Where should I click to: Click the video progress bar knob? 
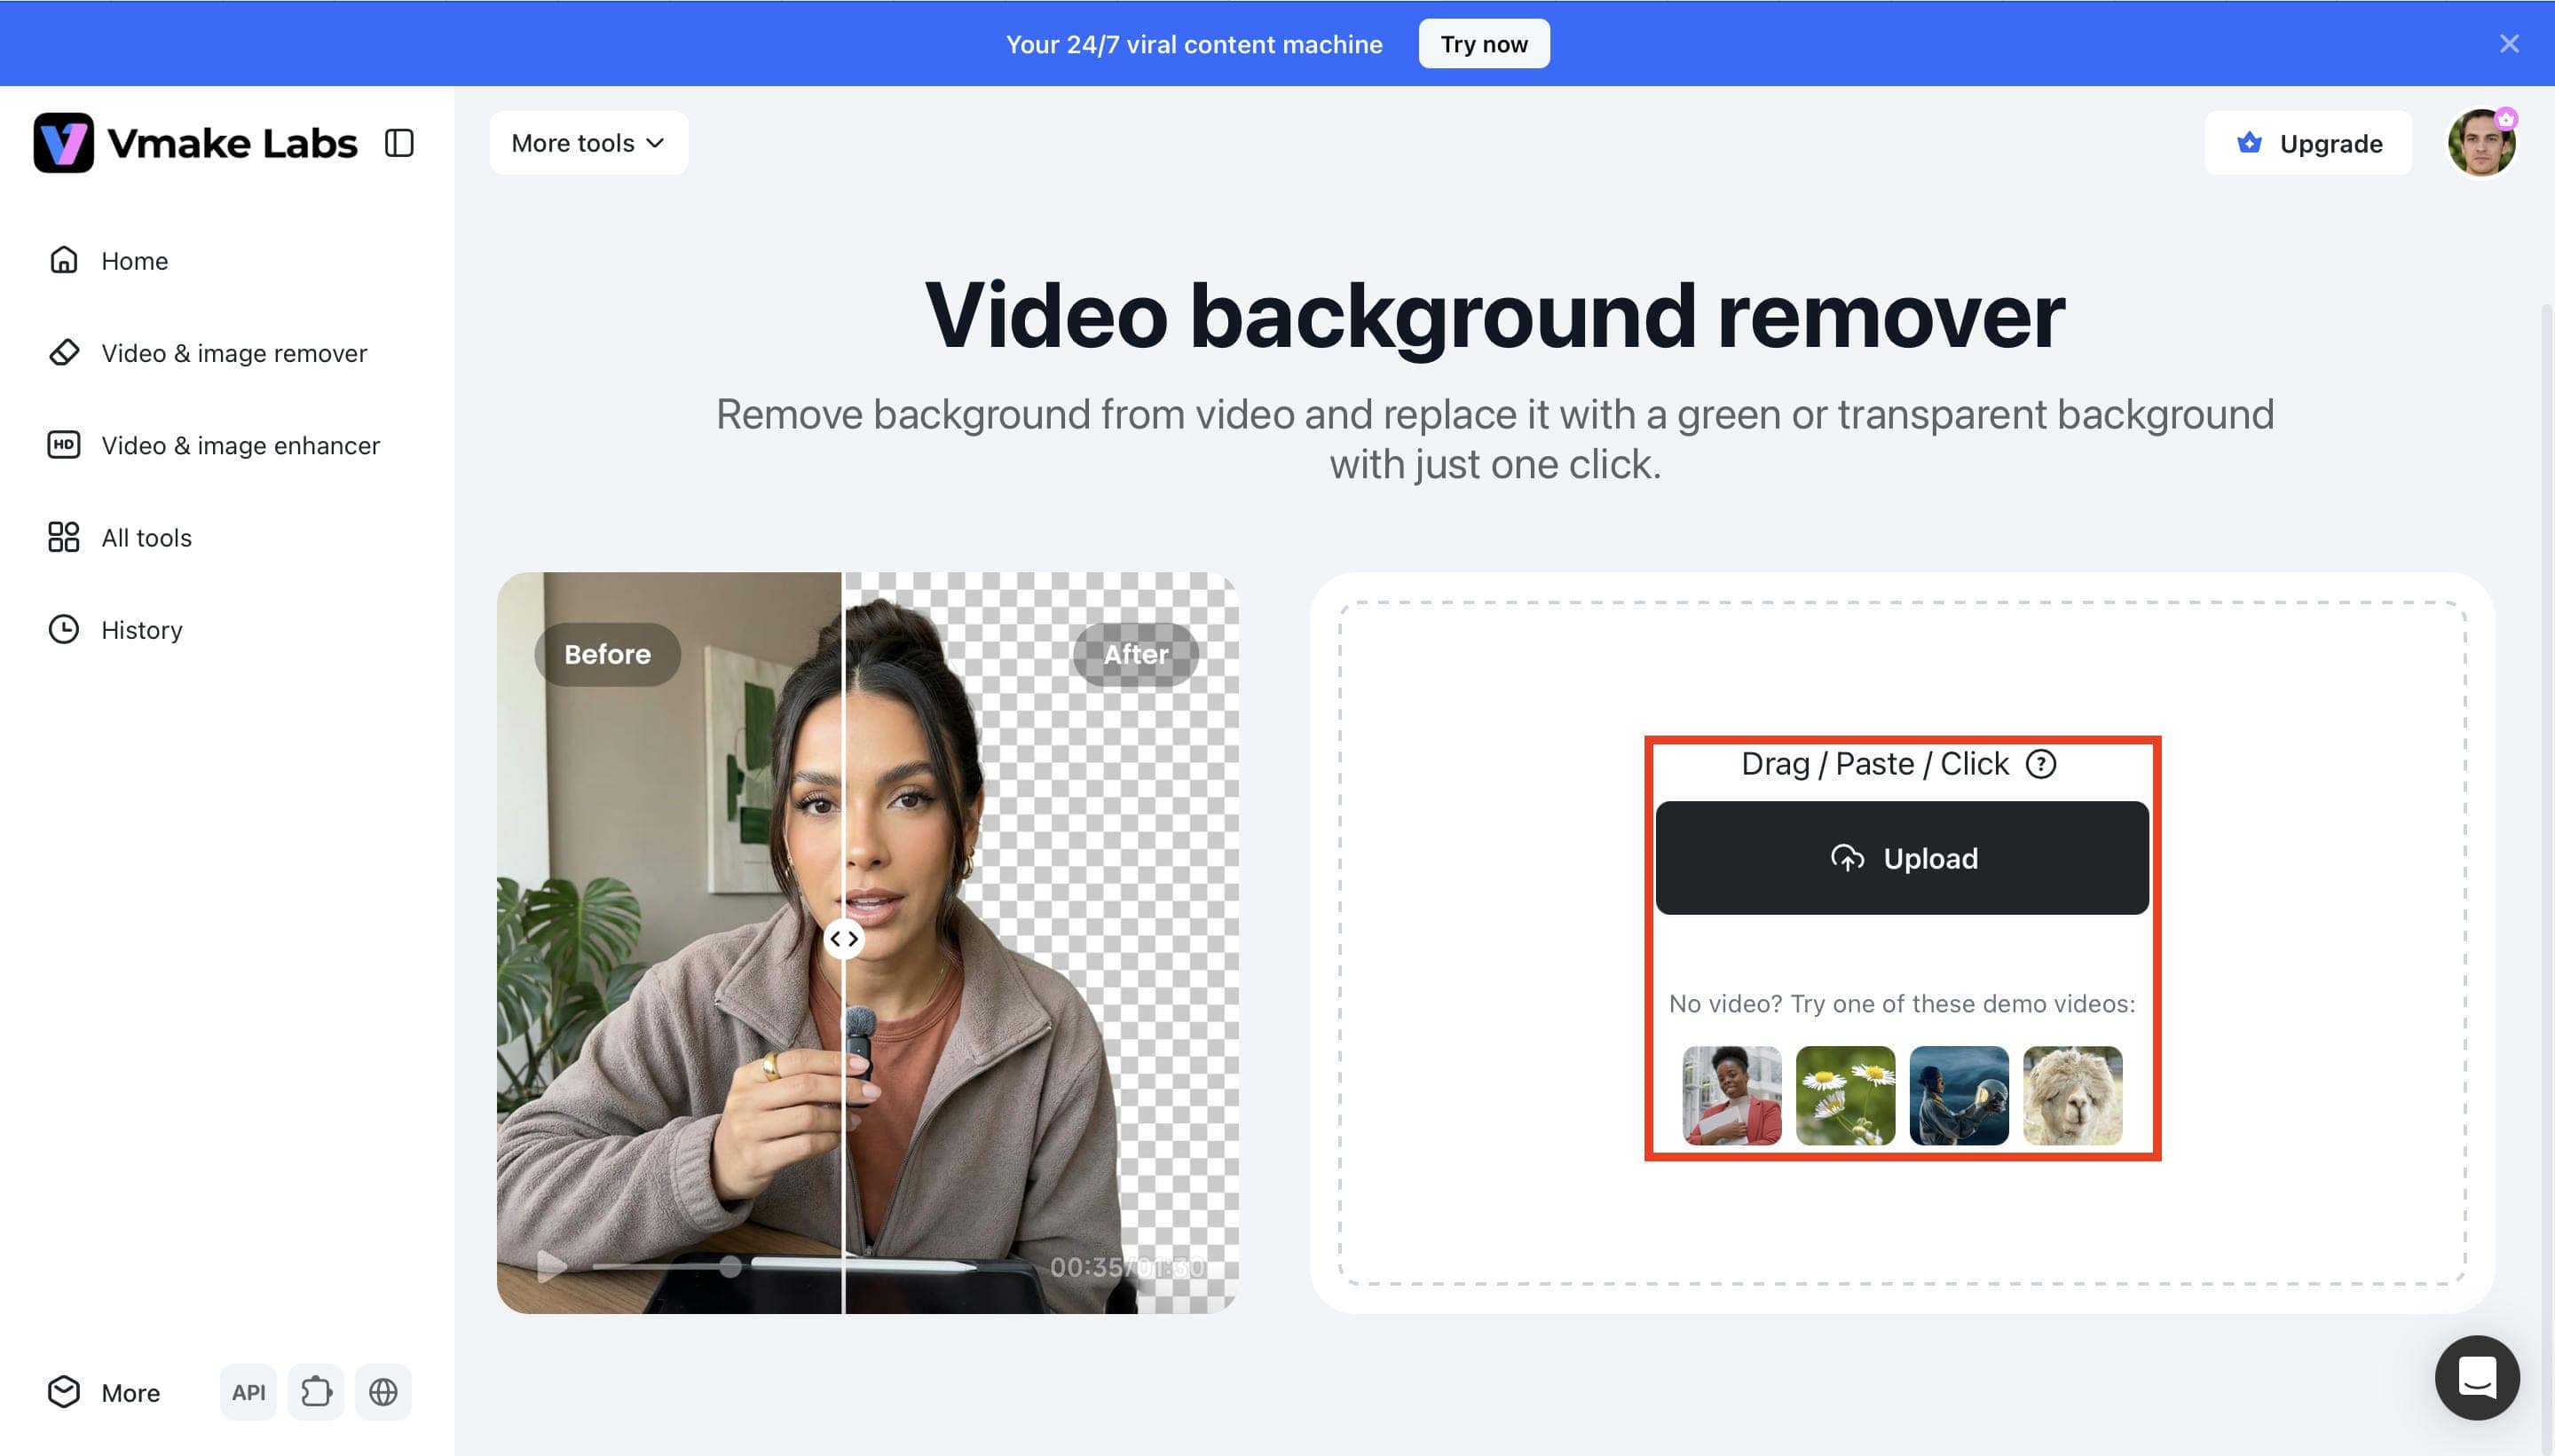pyautogui.click(x=731, y=1267)
